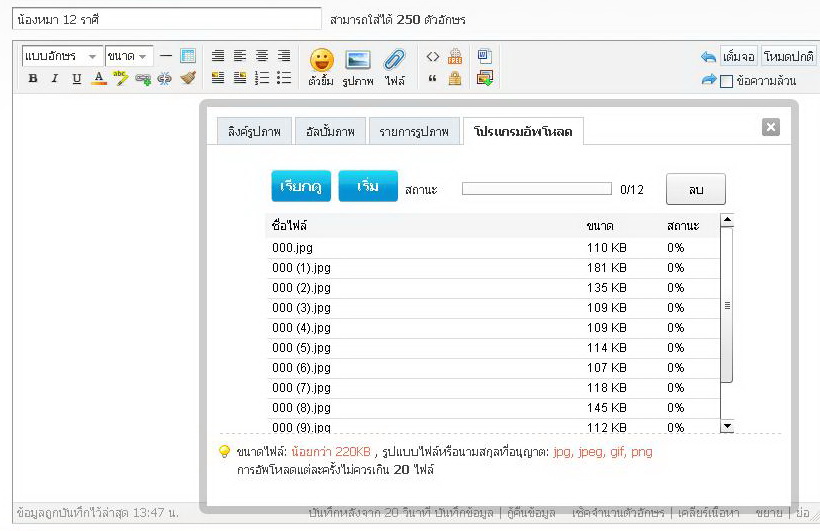Open the ขนาด font size dropdown

[129, 55]
